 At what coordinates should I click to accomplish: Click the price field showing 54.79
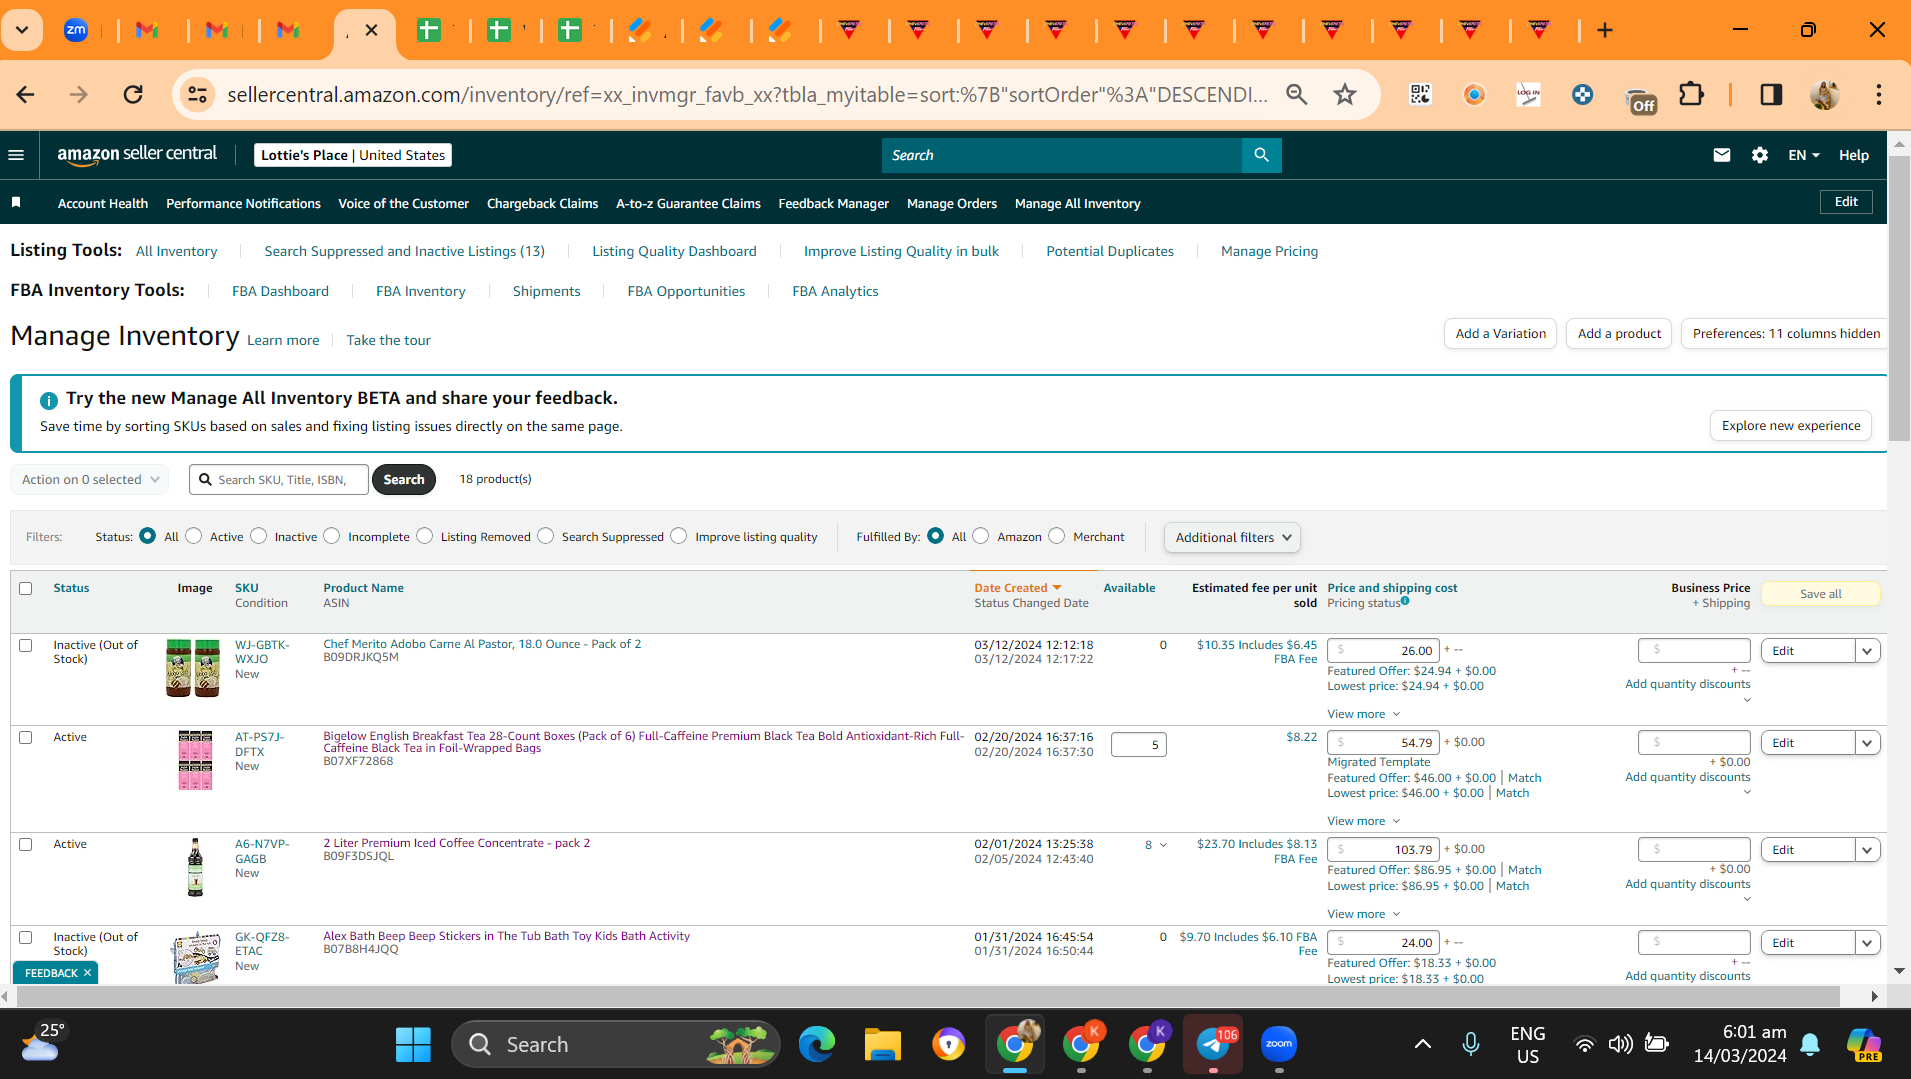1384,743
